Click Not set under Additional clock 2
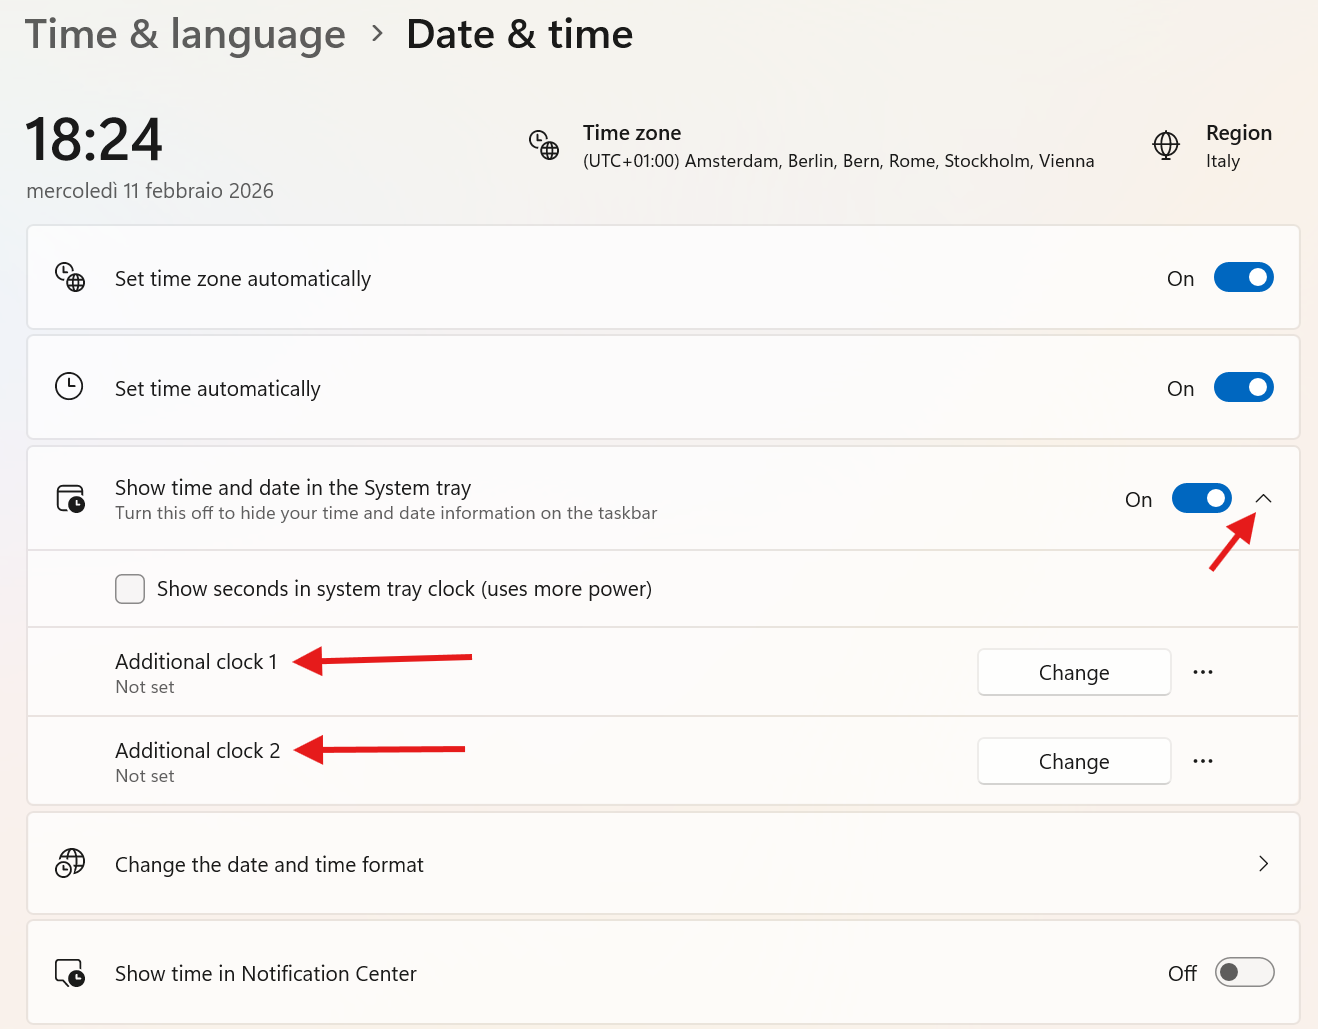The image size is (1318, 1029). [x=145, y=776]
